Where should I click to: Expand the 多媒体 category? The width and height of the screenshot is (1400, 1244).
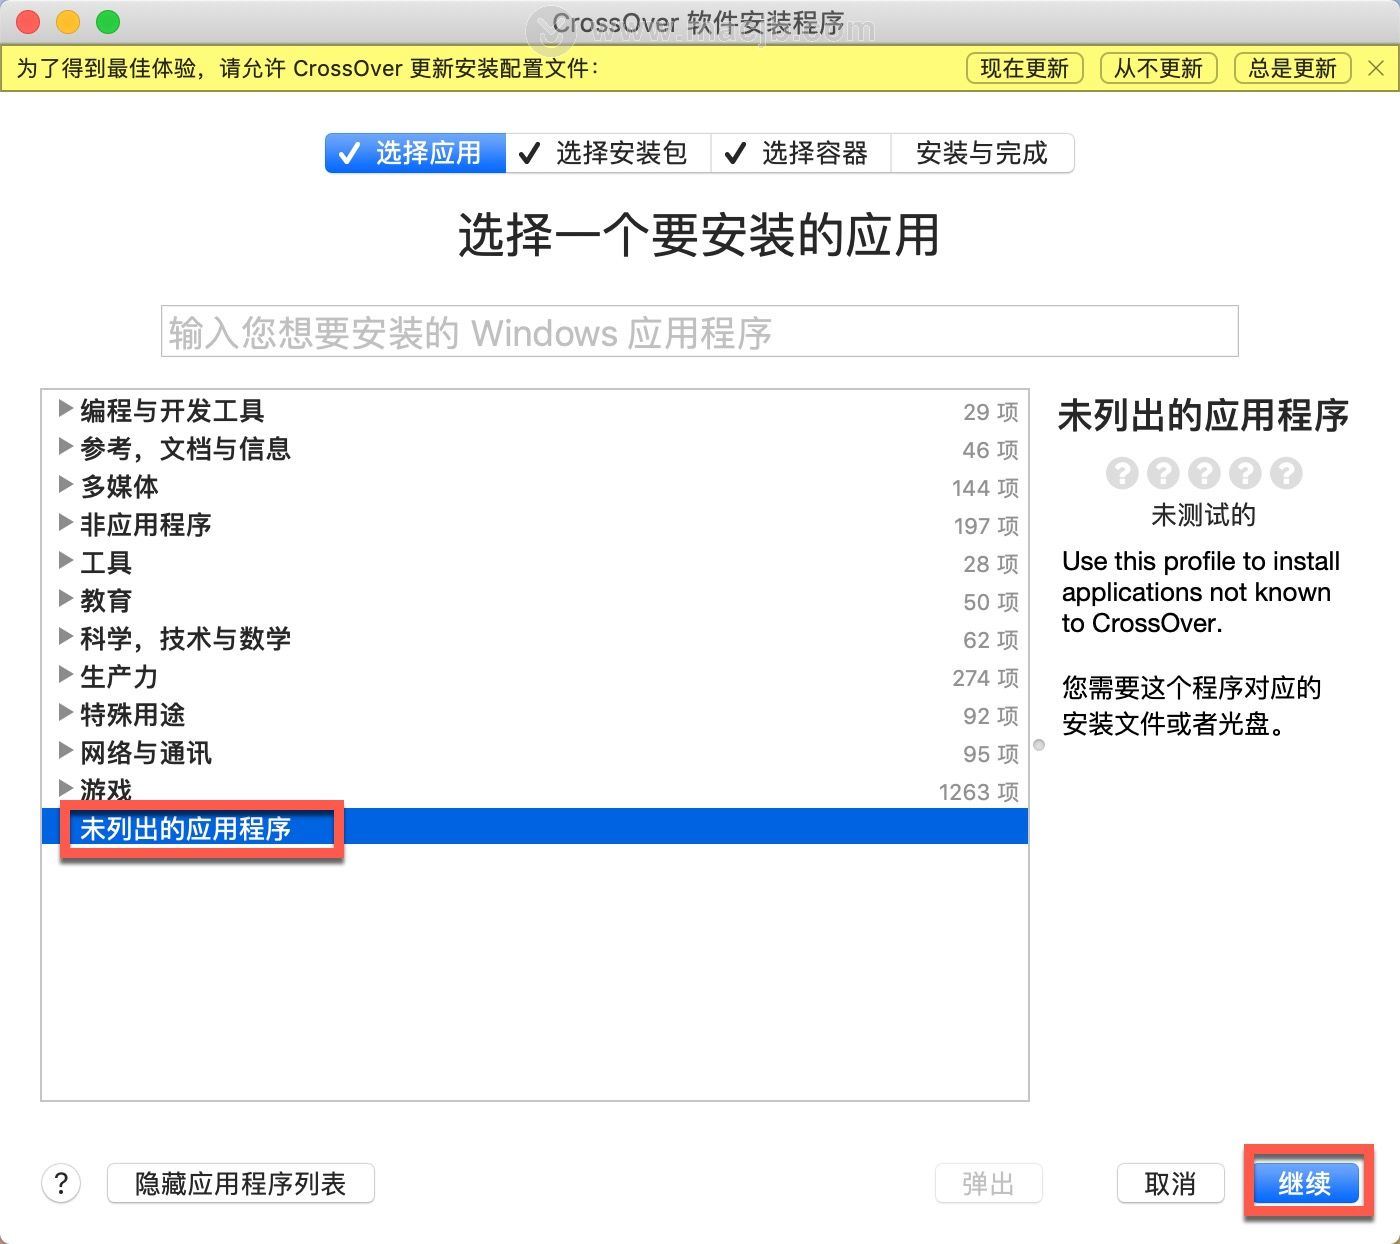tap(65, 484)
